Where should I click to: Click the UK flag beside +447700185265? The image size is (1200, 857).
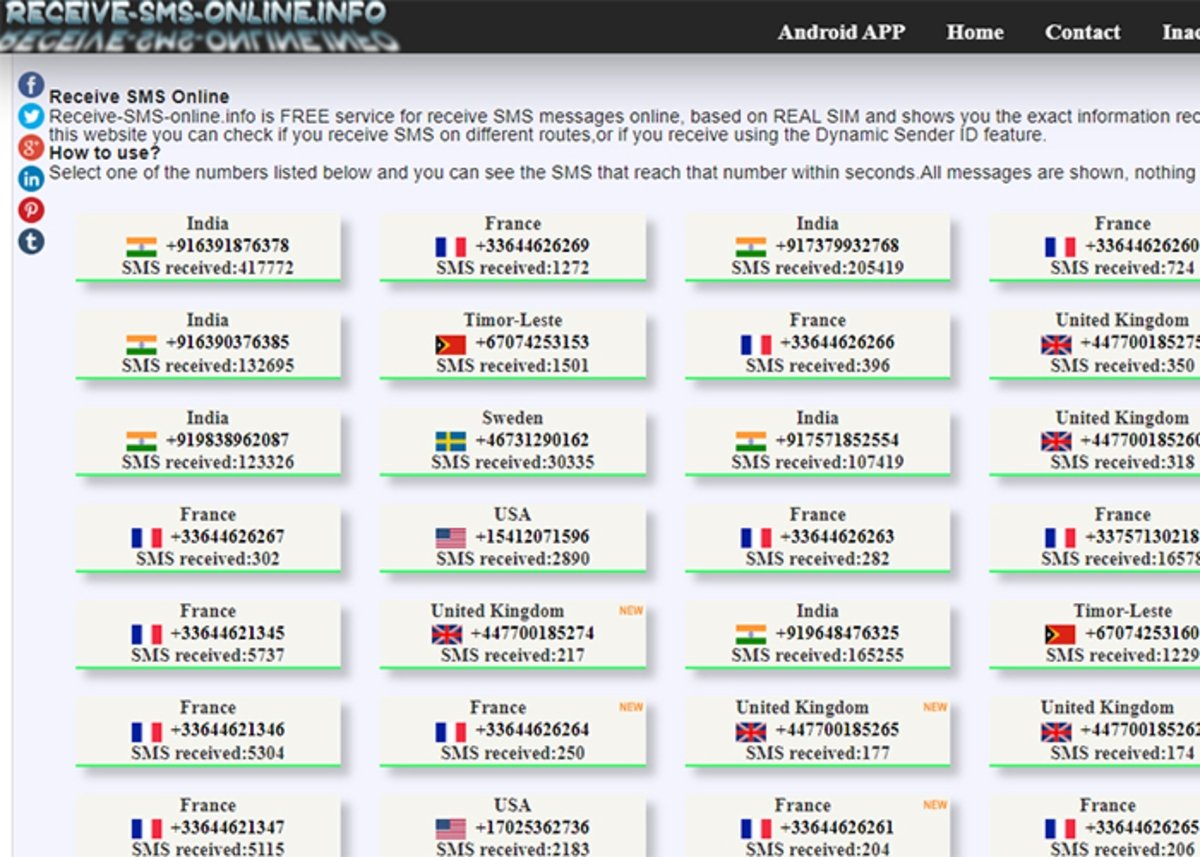point(751,731)
